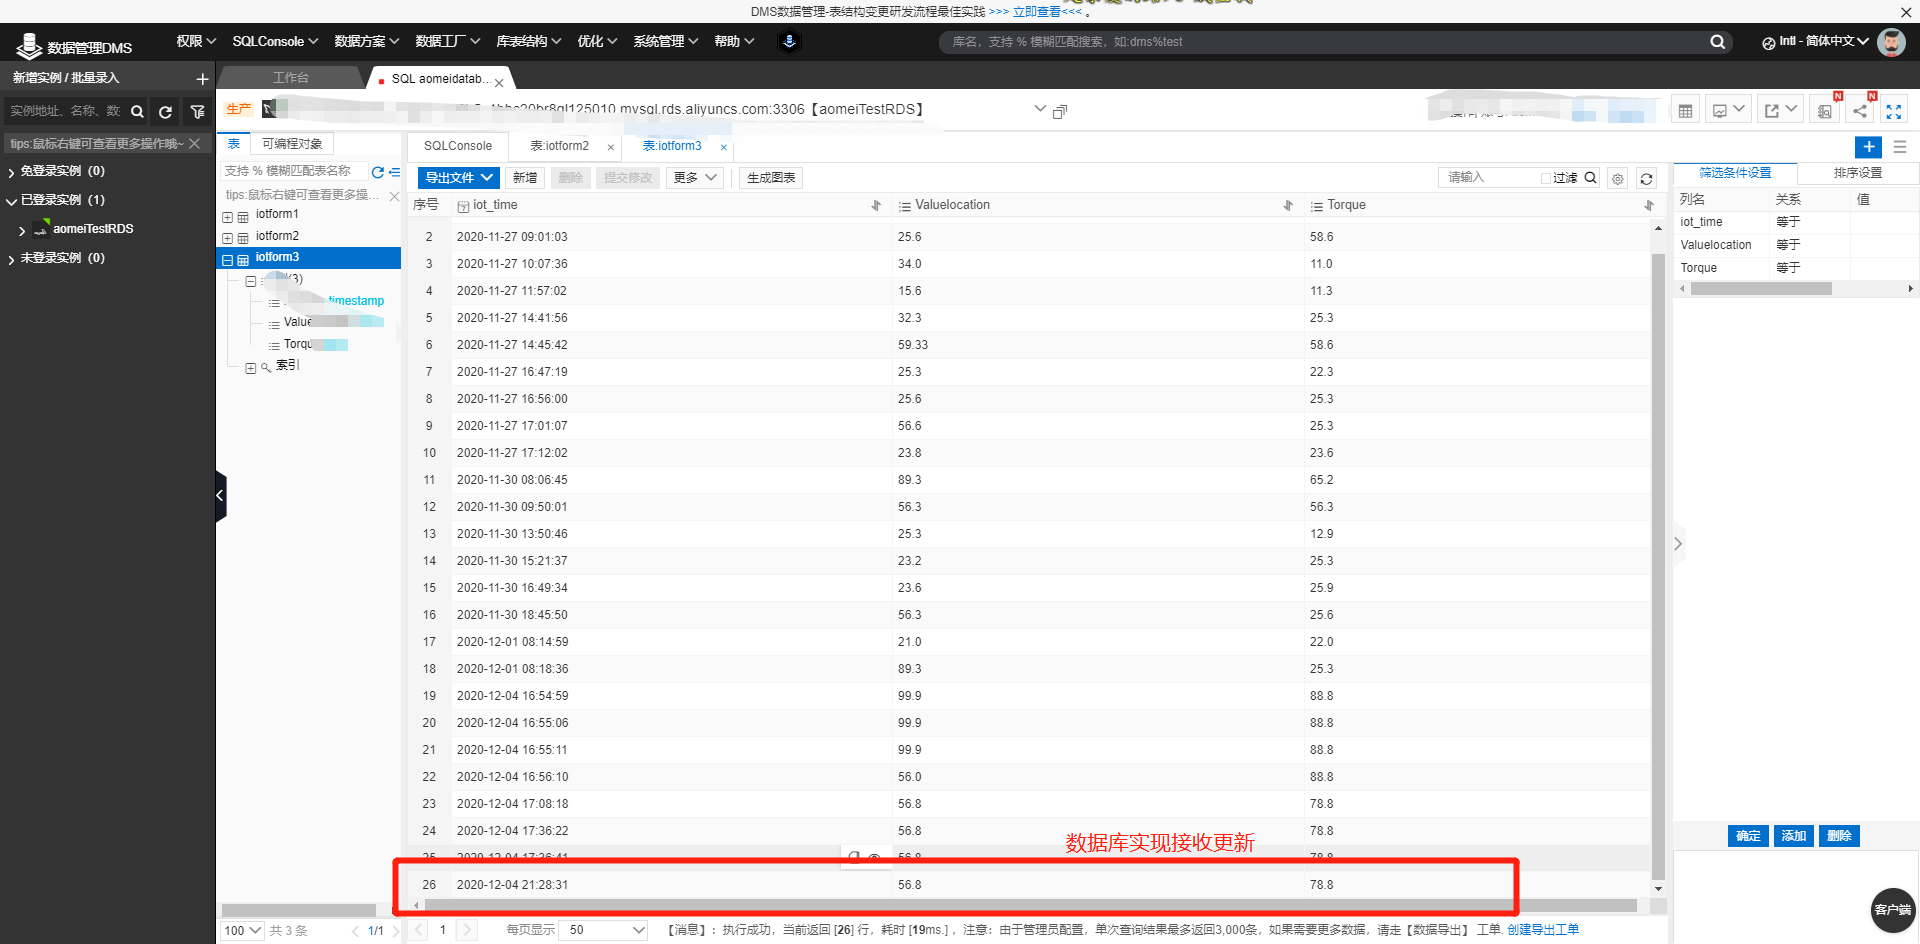Switch to the 工作台 tab

(x=291, y=78)
